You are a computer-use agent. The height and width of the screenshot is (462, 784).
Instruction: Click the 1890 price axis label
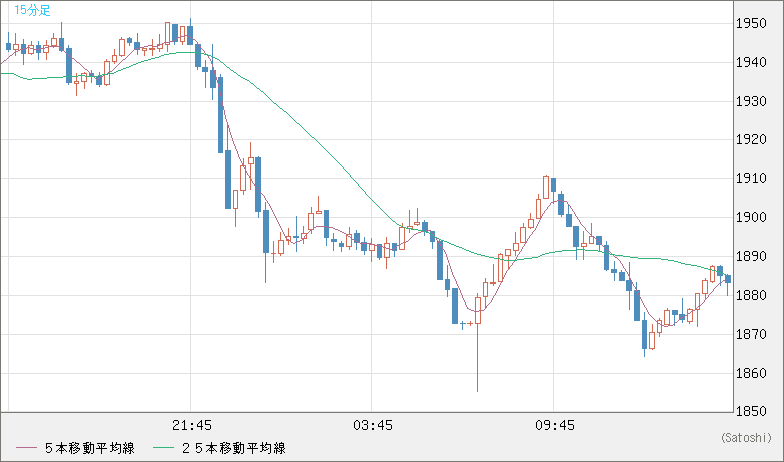pos(751,256)
